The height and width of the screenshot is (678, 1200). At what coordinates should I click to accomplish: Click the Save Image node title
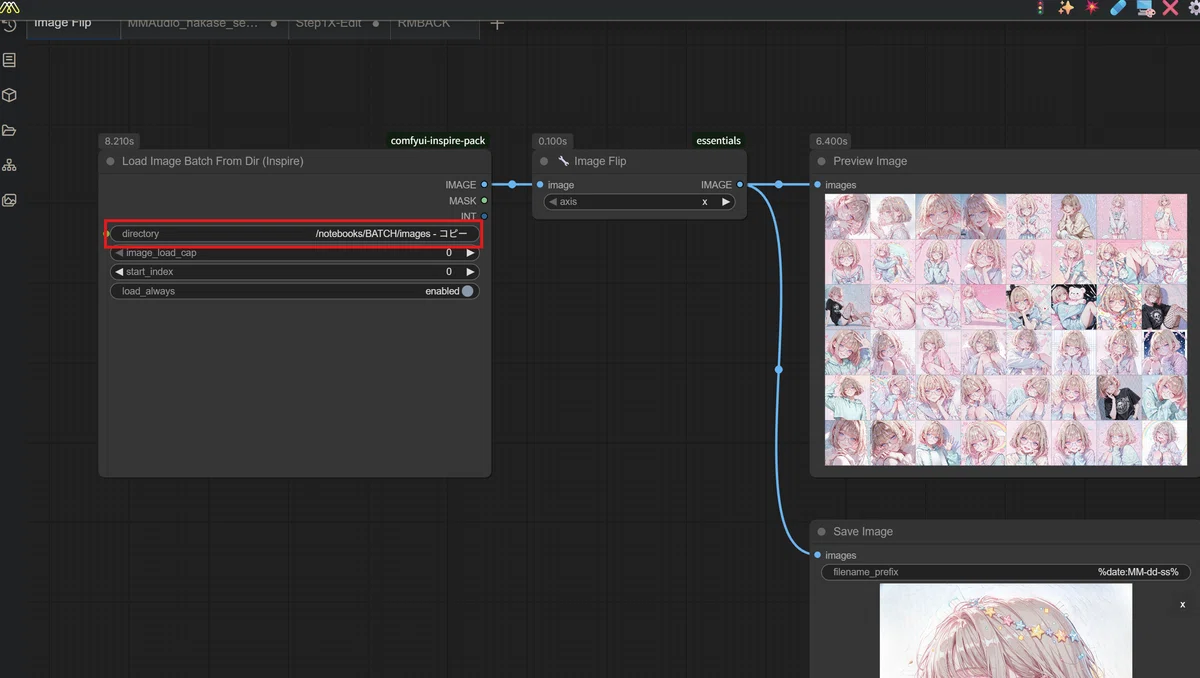(x=863, y=532)
